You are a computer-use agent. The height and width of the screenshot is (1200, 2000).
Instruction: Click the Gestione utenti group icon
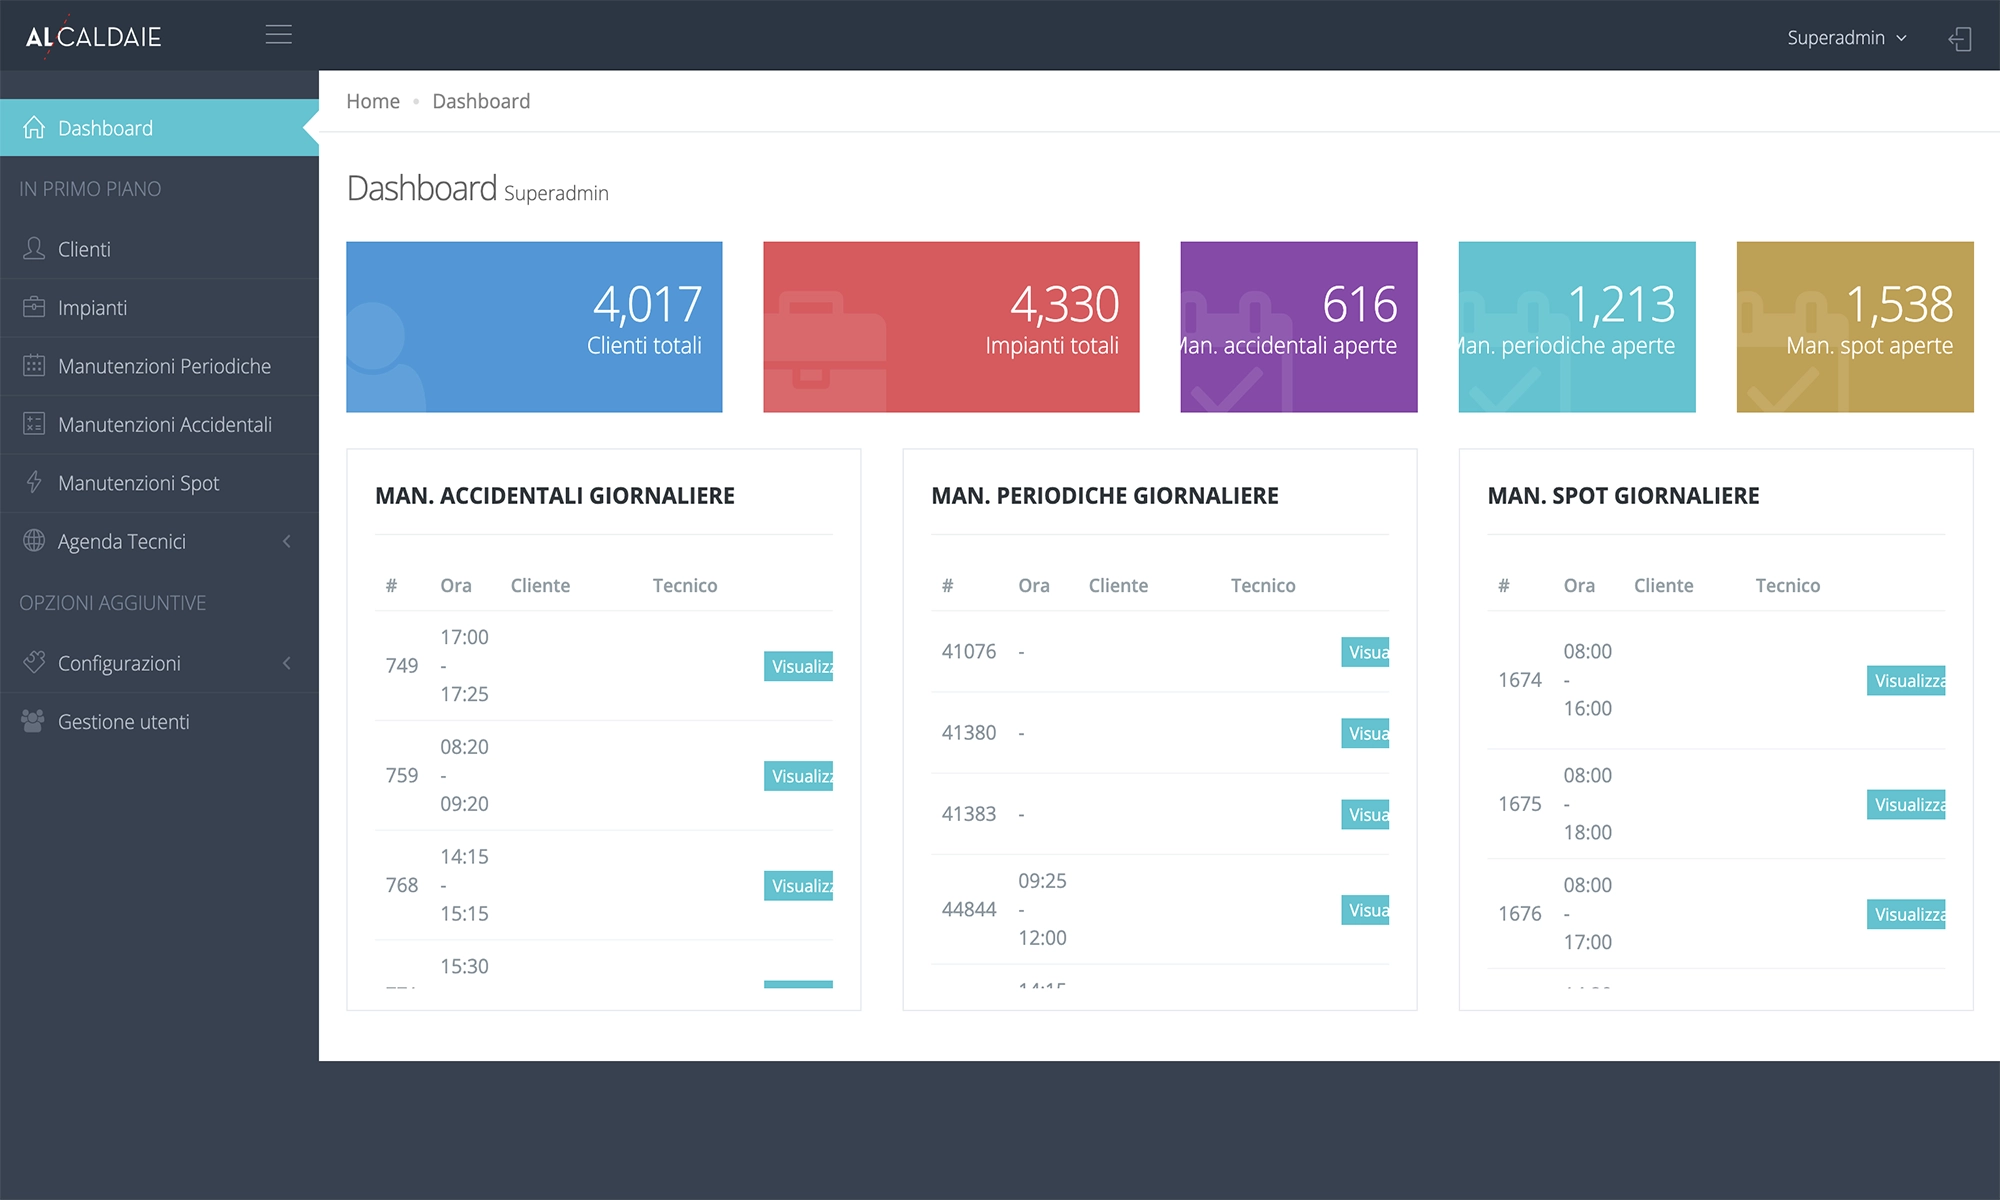[33, 721]
